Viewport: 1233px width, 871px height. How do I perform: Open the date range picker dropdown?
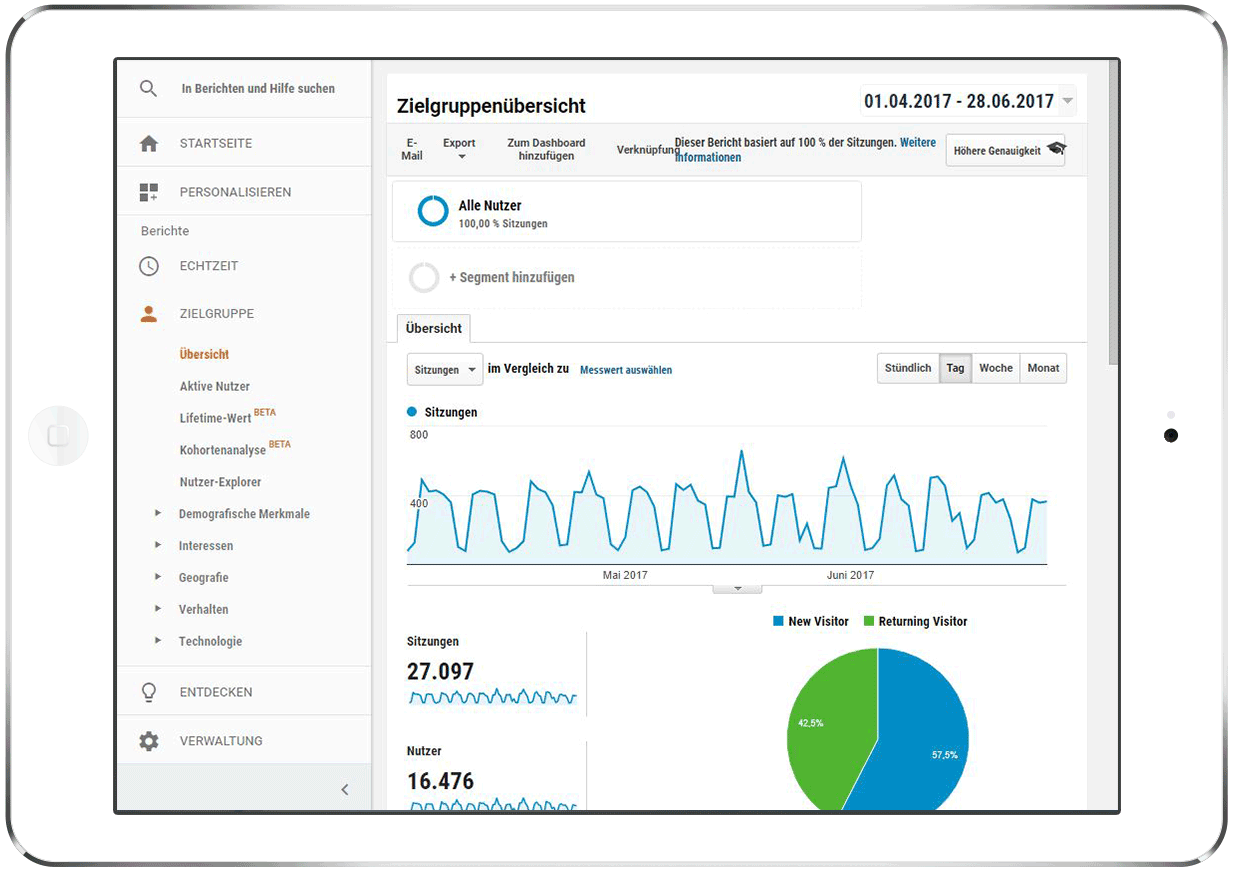pos(1068,101)
